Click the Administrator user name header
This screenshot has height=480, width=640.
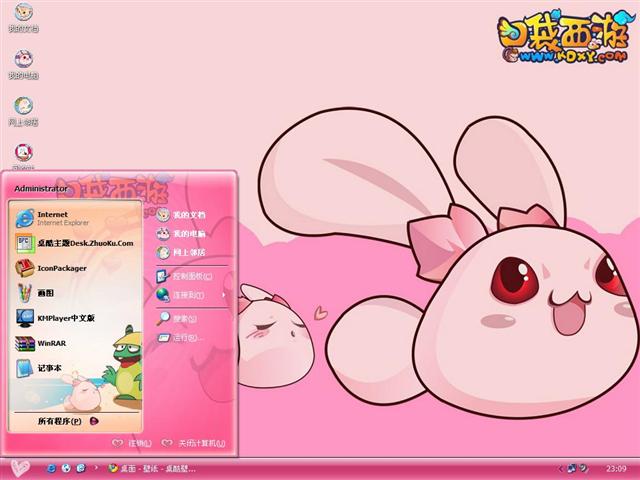(41, 189)
